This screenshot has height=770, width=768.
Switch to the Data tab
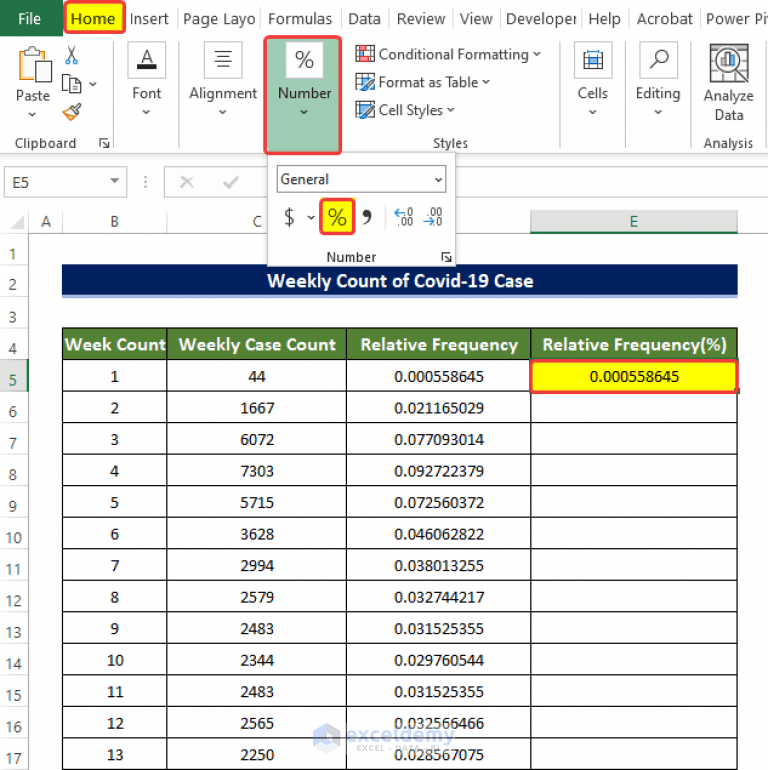364,18
